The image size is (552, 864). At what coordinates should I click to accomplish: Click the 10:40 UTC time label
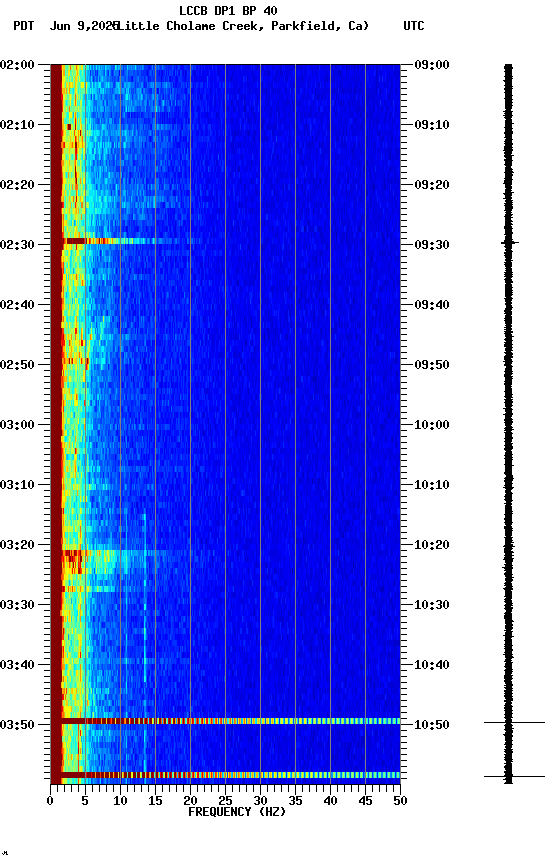pos(432,665)
